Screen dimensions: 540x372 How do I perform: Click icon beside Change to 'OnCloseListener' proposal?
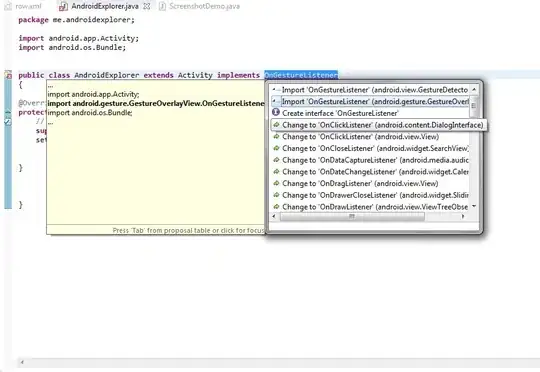coord(276,148)
